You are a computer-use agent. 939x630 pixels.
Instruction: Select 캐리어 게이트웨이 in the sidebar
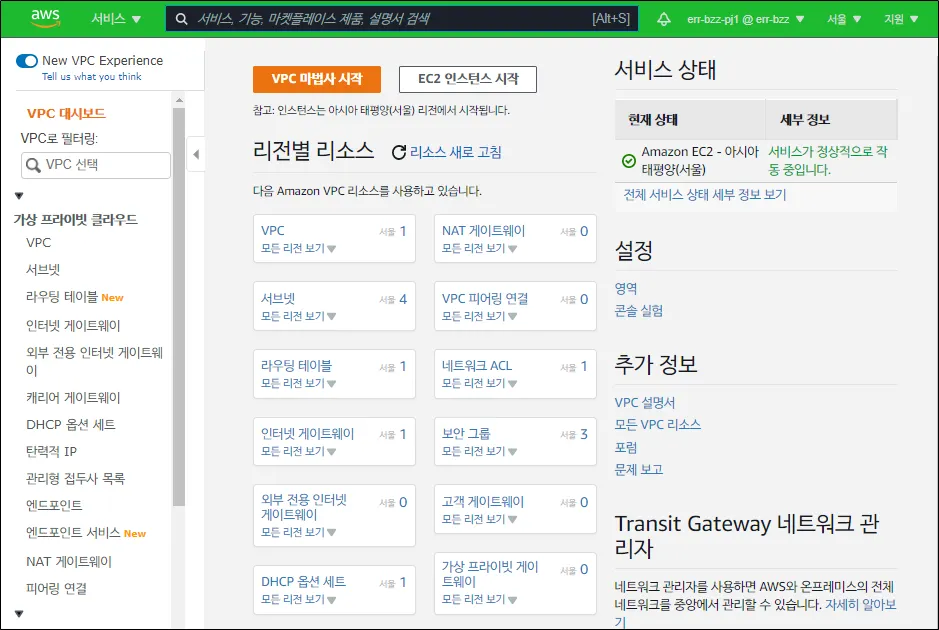pyautogui.click(x=73, y=398)
